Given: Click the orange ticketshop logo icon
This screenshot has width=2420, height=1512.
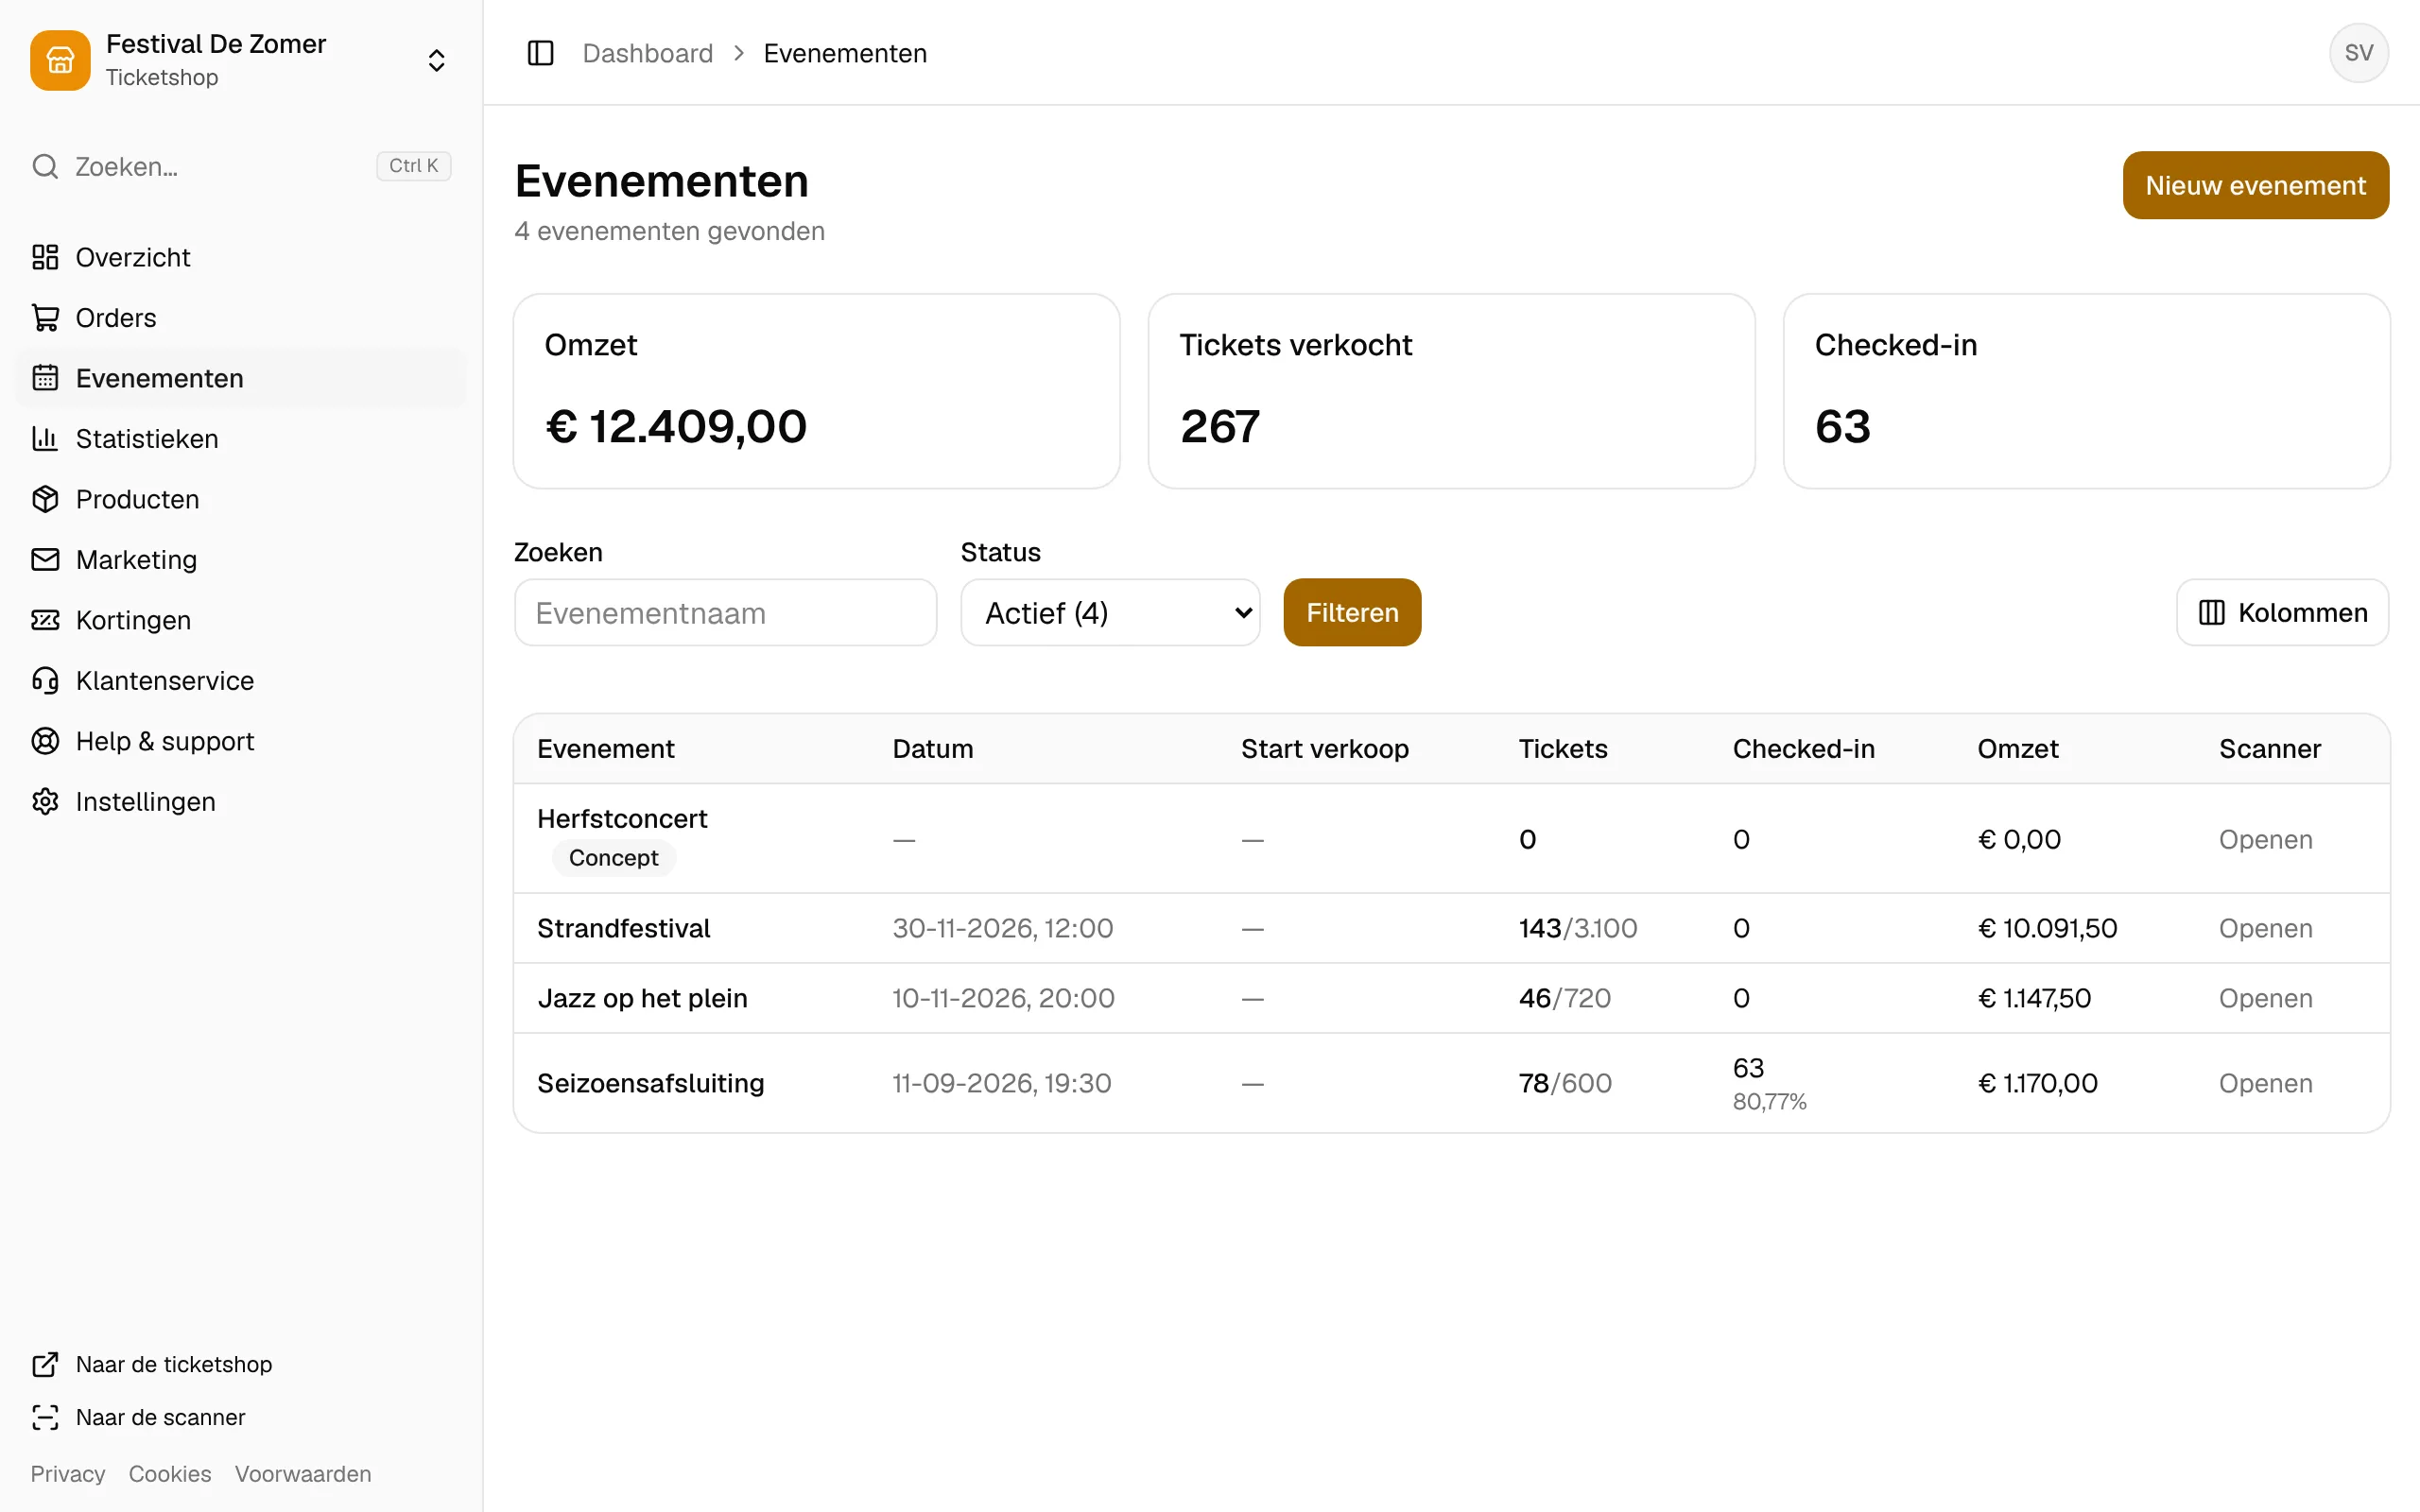Looking at the screenshot, I should (x=60, y=60).
